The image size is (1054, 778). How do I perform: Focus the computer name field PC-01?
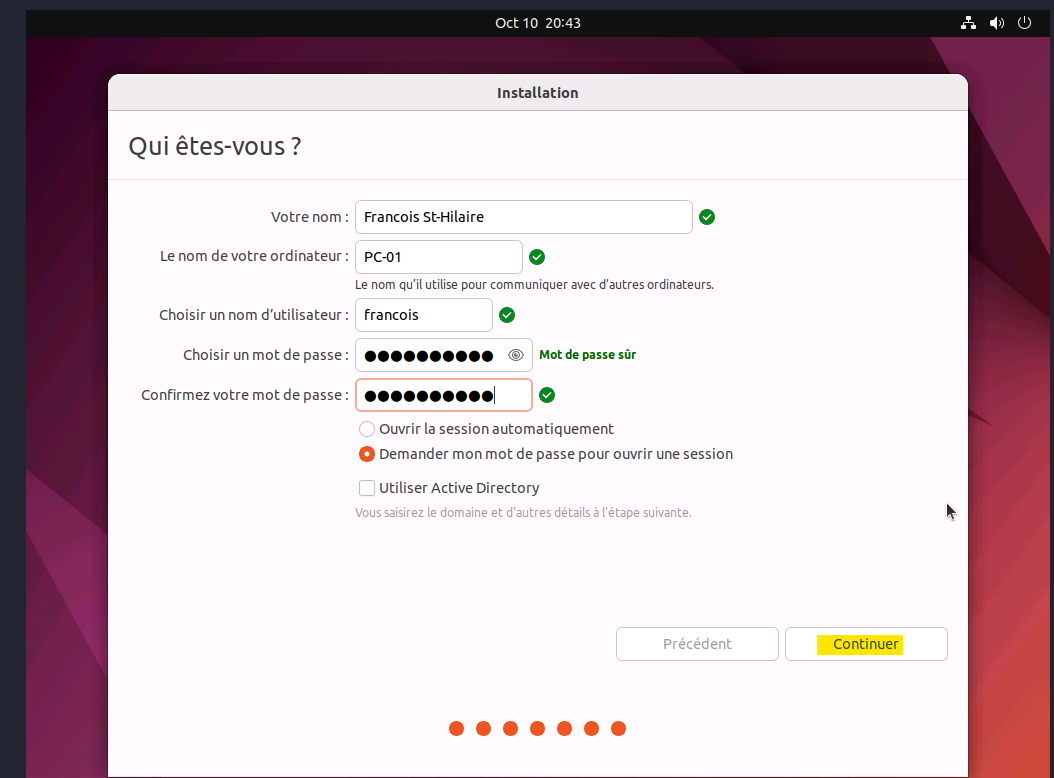tap(438, 257)
